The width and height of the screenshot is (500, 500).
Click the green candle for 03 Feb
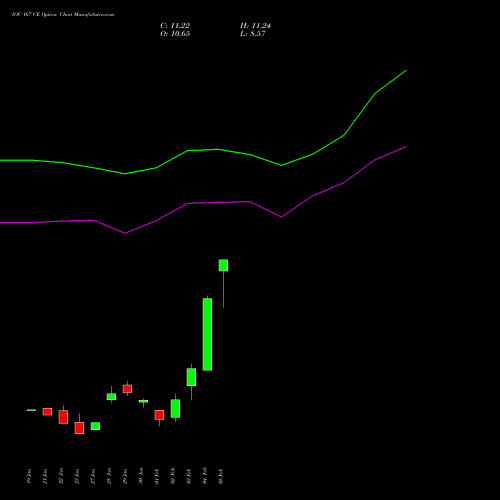(x=191, y=377)
